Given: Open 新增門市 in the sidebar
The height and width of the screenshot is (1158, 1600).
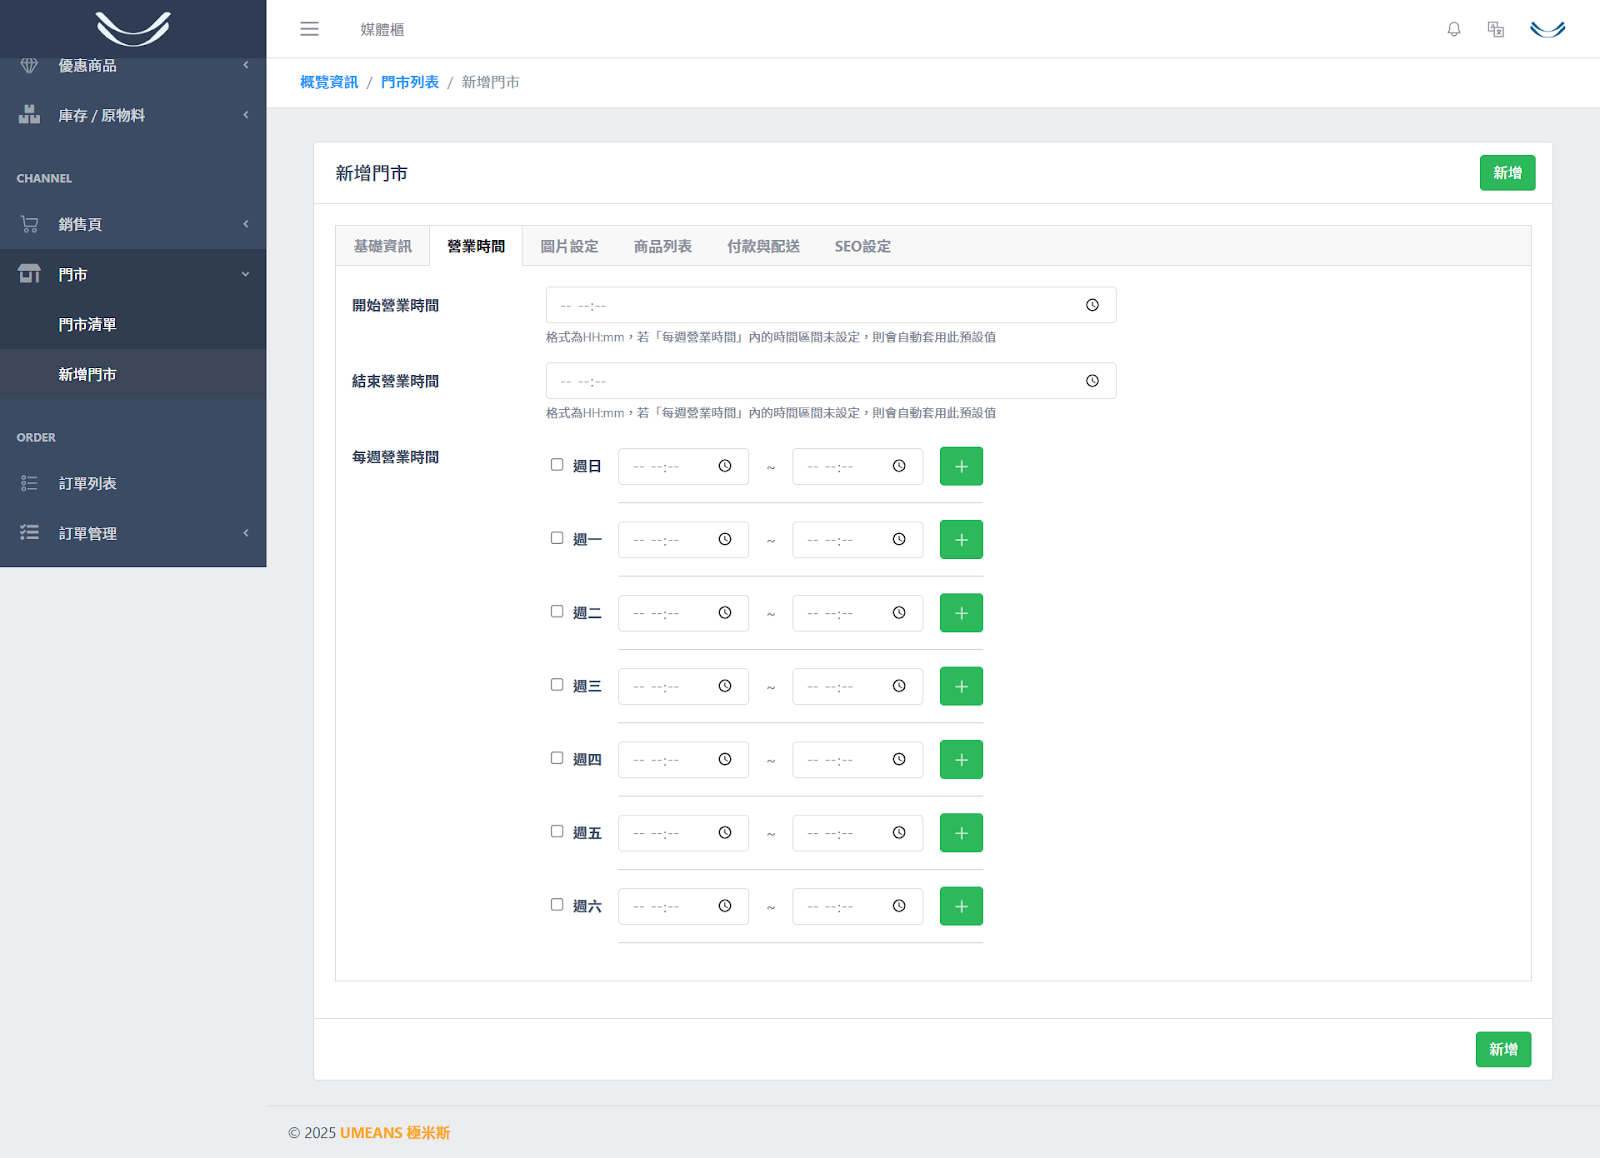Looking at the screenshot, I should [x=133, y=374].
